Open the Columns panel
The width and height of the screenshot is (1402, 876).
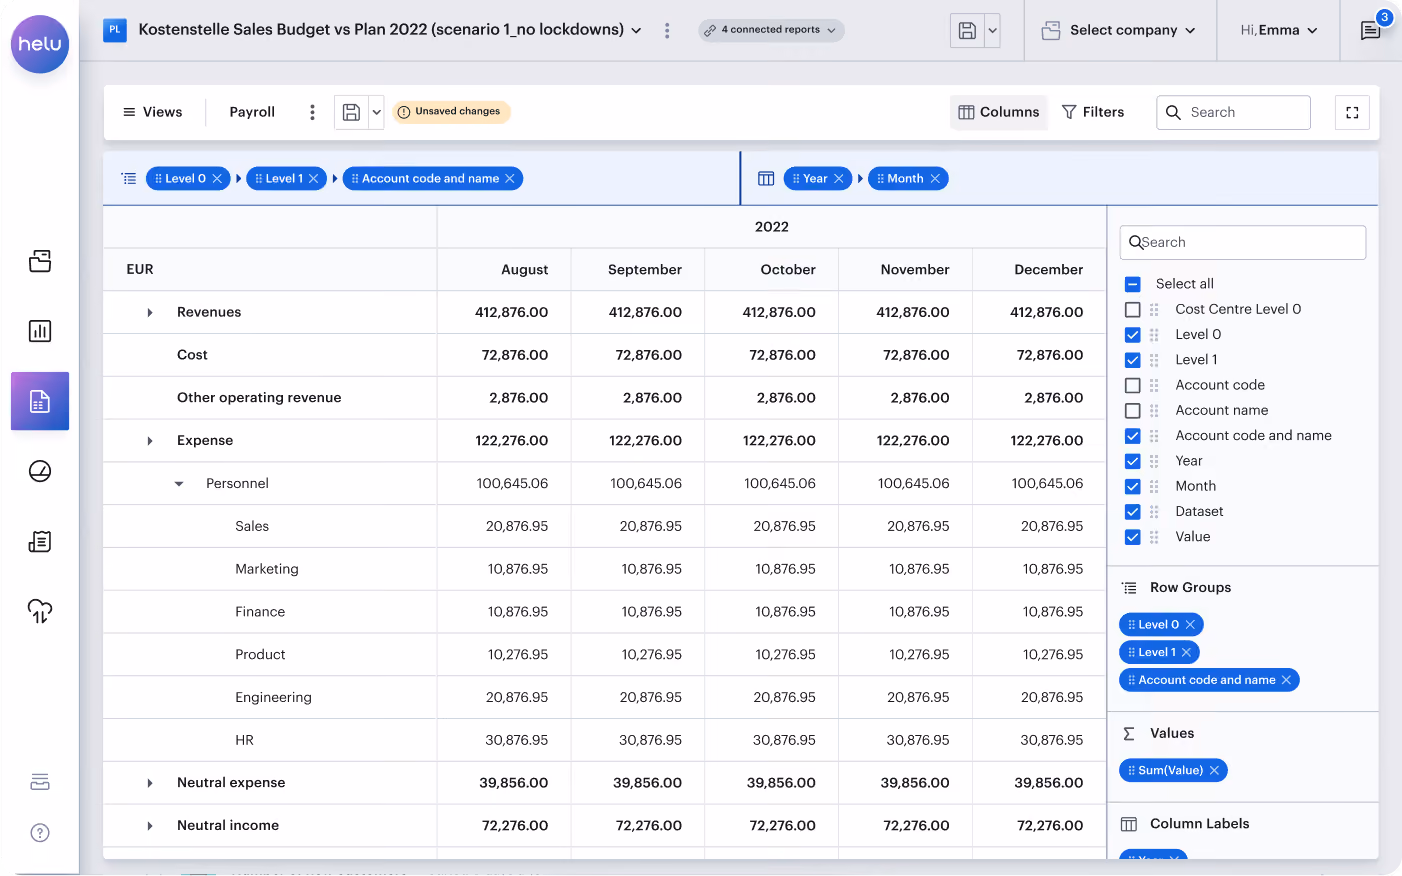999,112
